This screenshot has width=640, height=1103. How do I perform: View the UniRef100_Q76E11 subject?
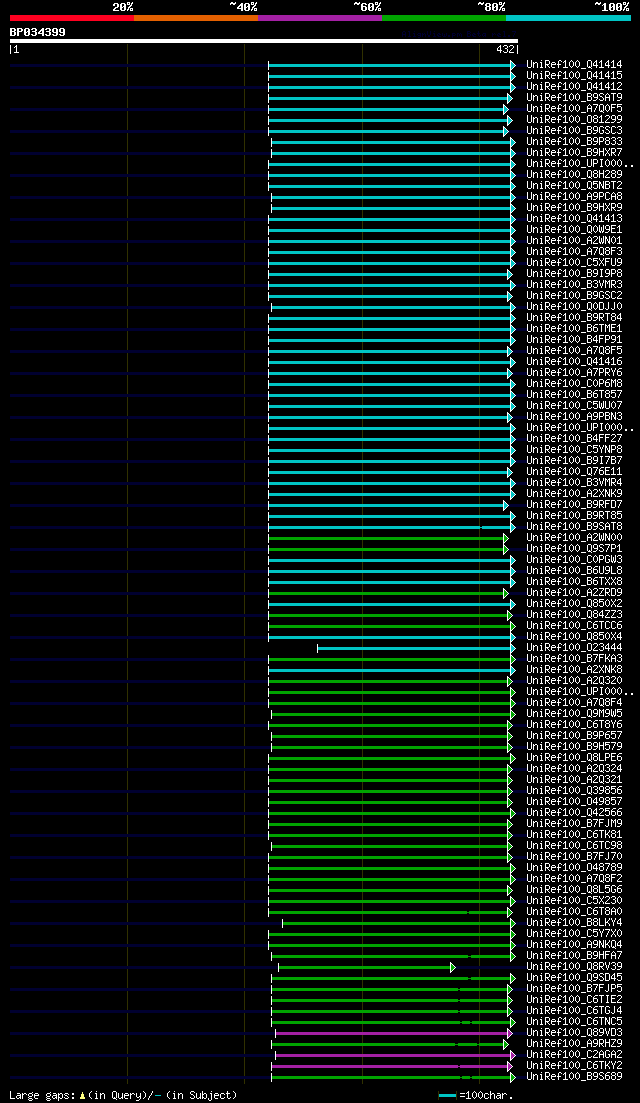point(574,471)
